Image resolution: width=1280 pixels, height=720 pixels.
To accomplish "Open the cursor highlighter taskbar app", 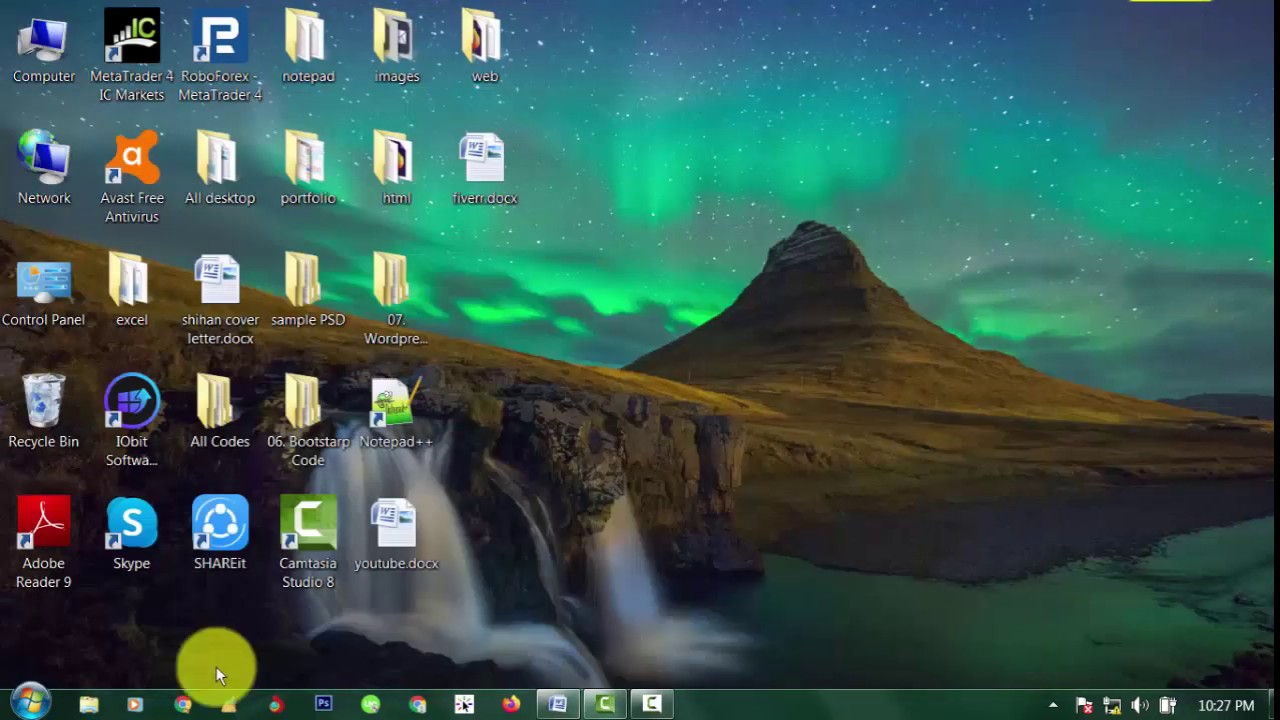I will [x=464, y=704].
